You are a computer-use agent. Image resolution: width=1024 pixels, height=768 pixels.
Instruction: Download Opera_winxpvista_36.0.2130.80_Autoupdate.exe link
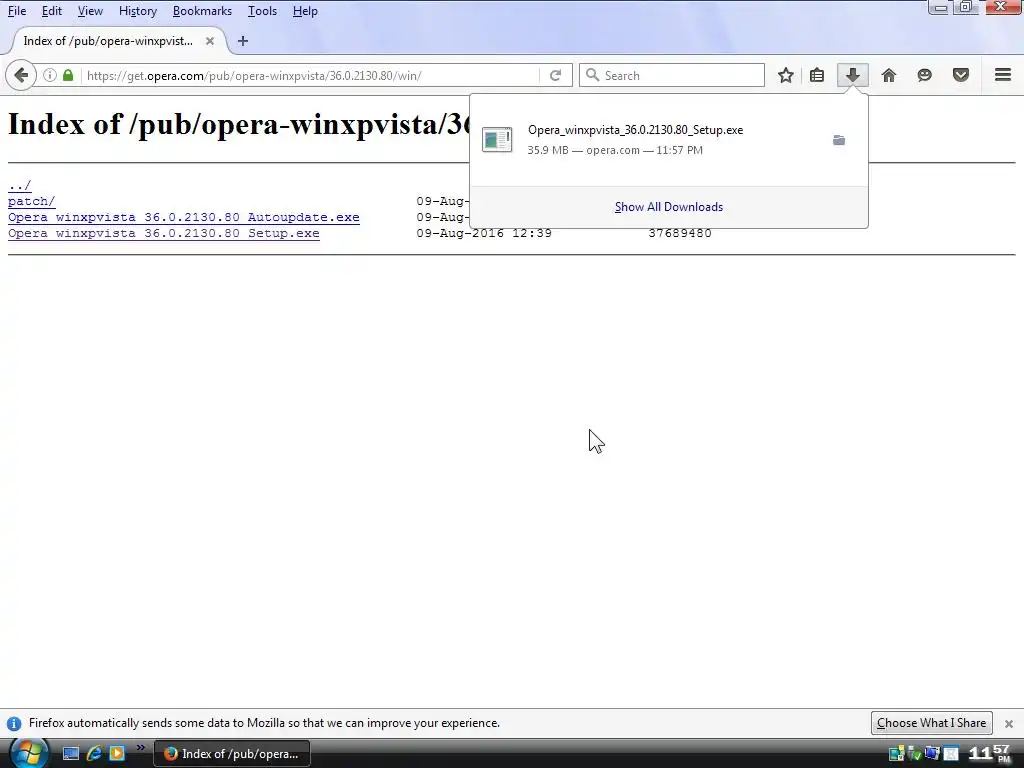pyautogui.click(x=184, y=217)
